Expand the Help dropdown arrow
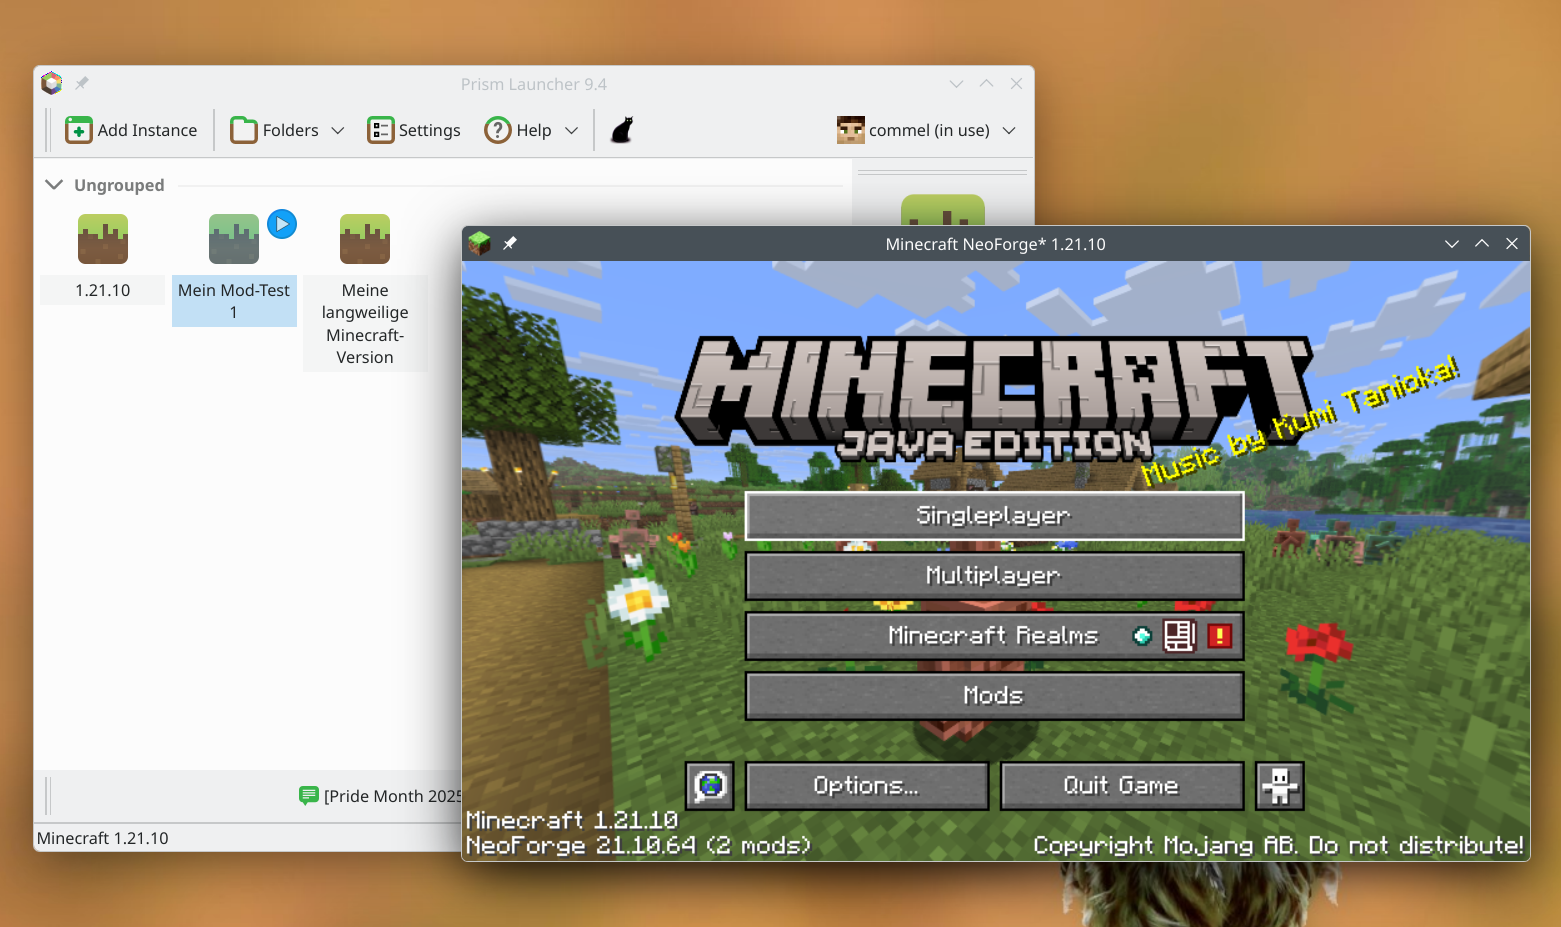1561x927 pixels. (x=572, y=130)
